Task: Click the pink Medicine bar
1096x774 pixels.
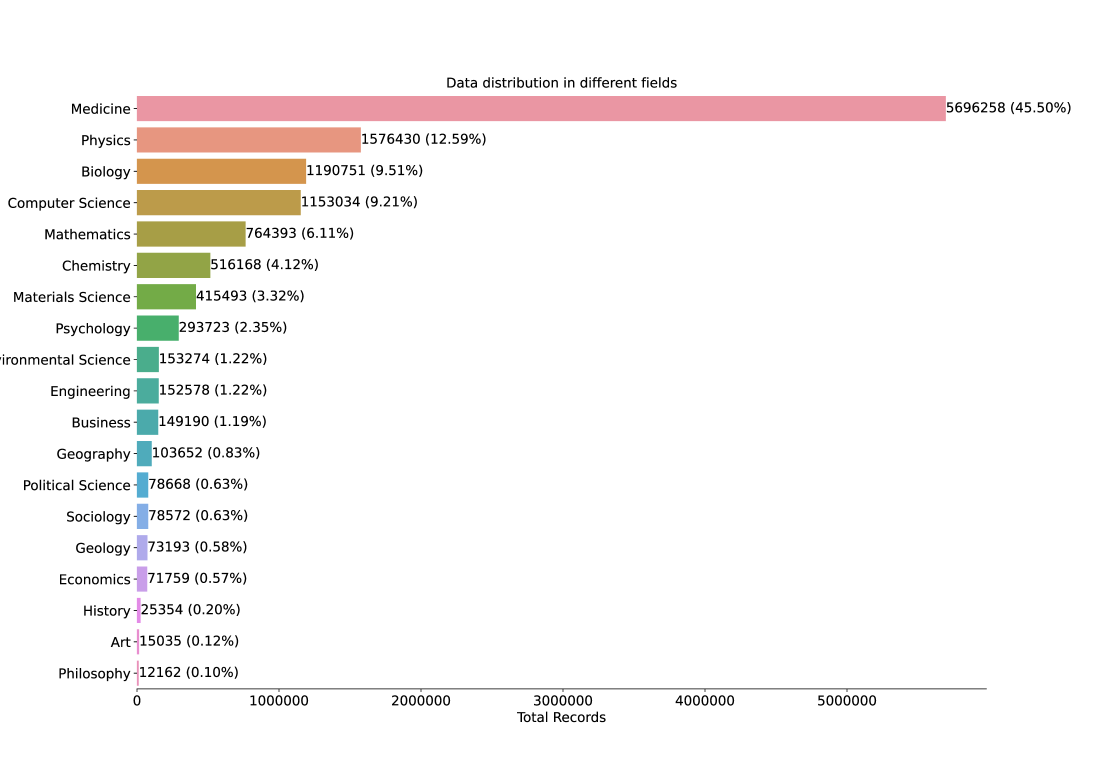Action: pos(540,109)
